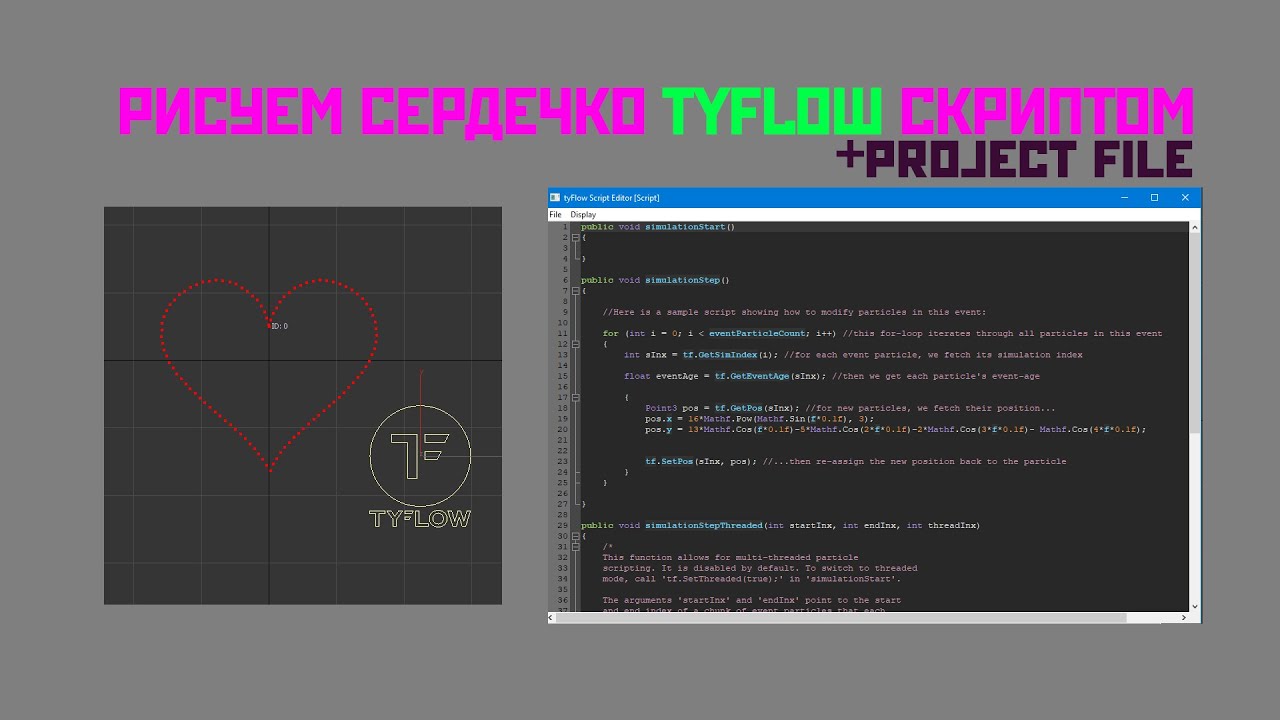Open the Display menu in Script Editor
The height and width of the screenshot is (720, 1280).
(583, 214)
